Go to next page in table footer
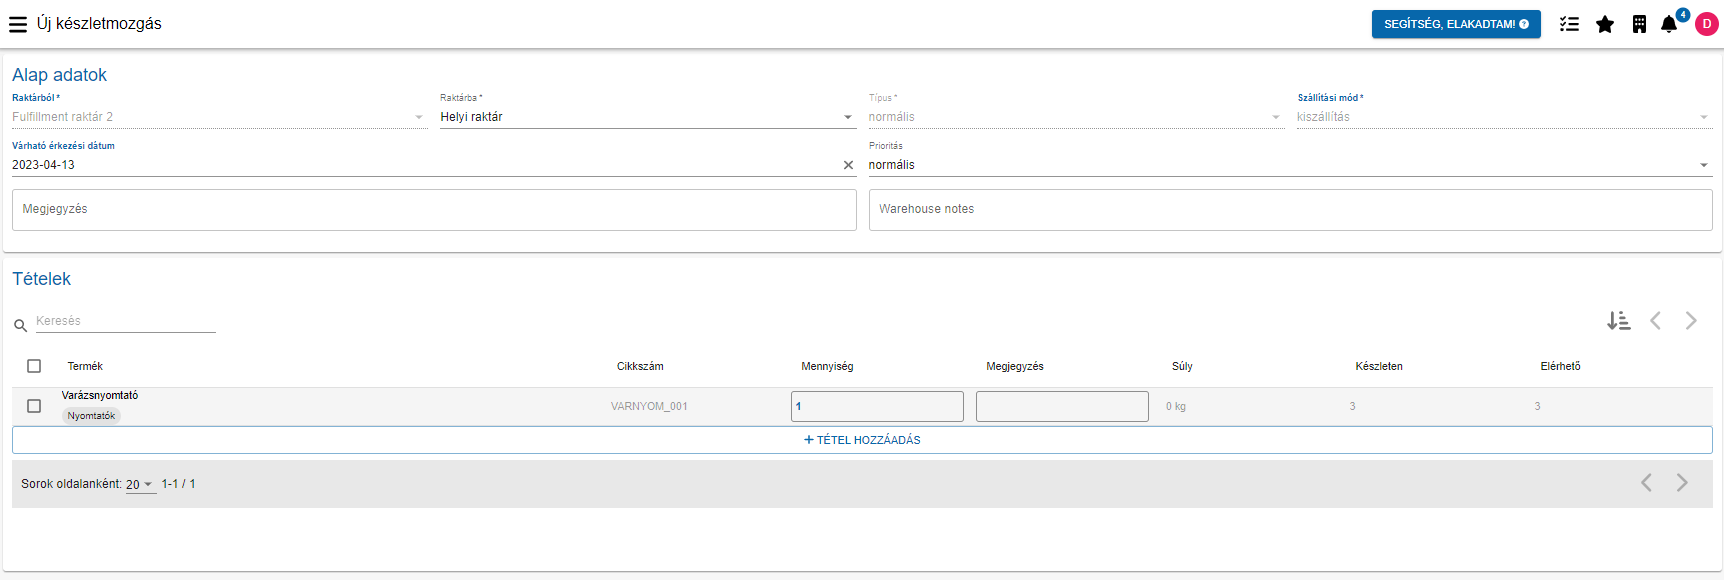The height and width of the screenshot is (580, 1724). [x=1682, y=483]
